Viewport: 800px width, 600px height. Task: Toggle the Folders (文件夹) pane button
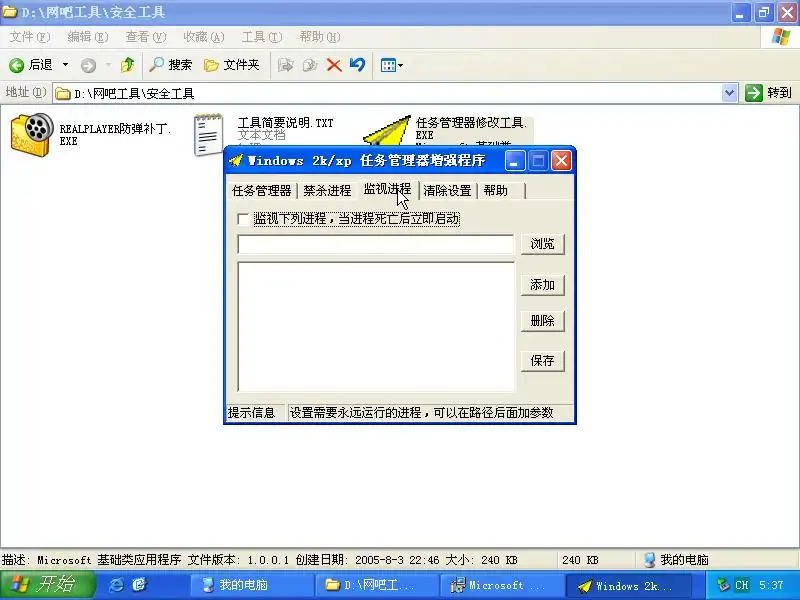(x=232, y=65)
